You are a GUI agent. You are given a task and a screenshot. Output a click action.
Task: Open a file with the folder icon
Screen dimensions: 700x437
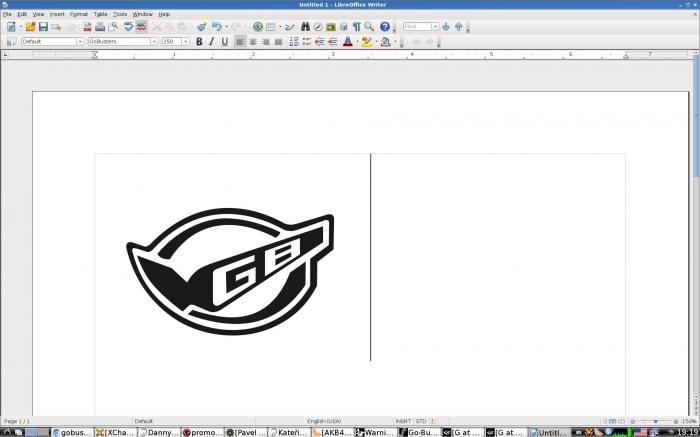coord(30,27)
